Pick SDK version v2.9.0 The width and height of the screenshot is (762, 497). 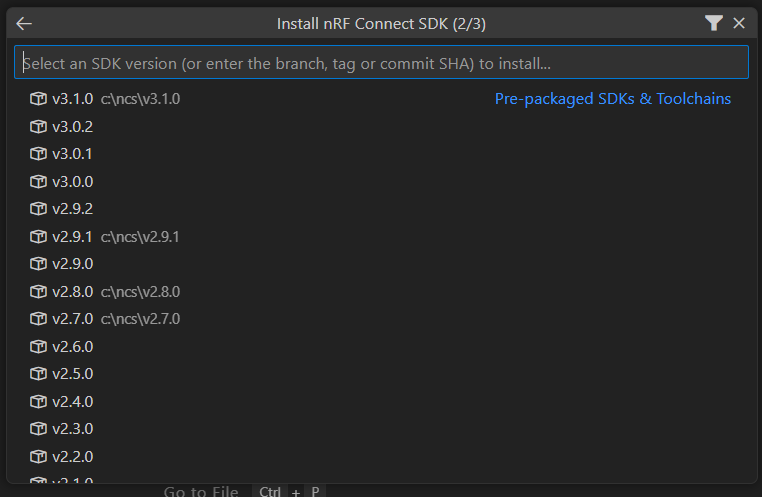(72, 264)
